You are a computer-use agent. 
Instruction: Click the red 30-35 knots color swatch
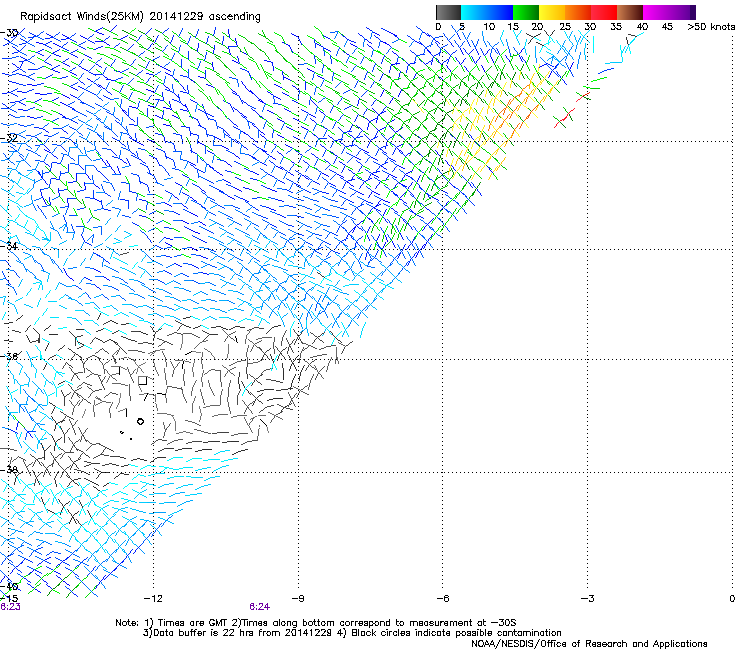click(604, 12)
